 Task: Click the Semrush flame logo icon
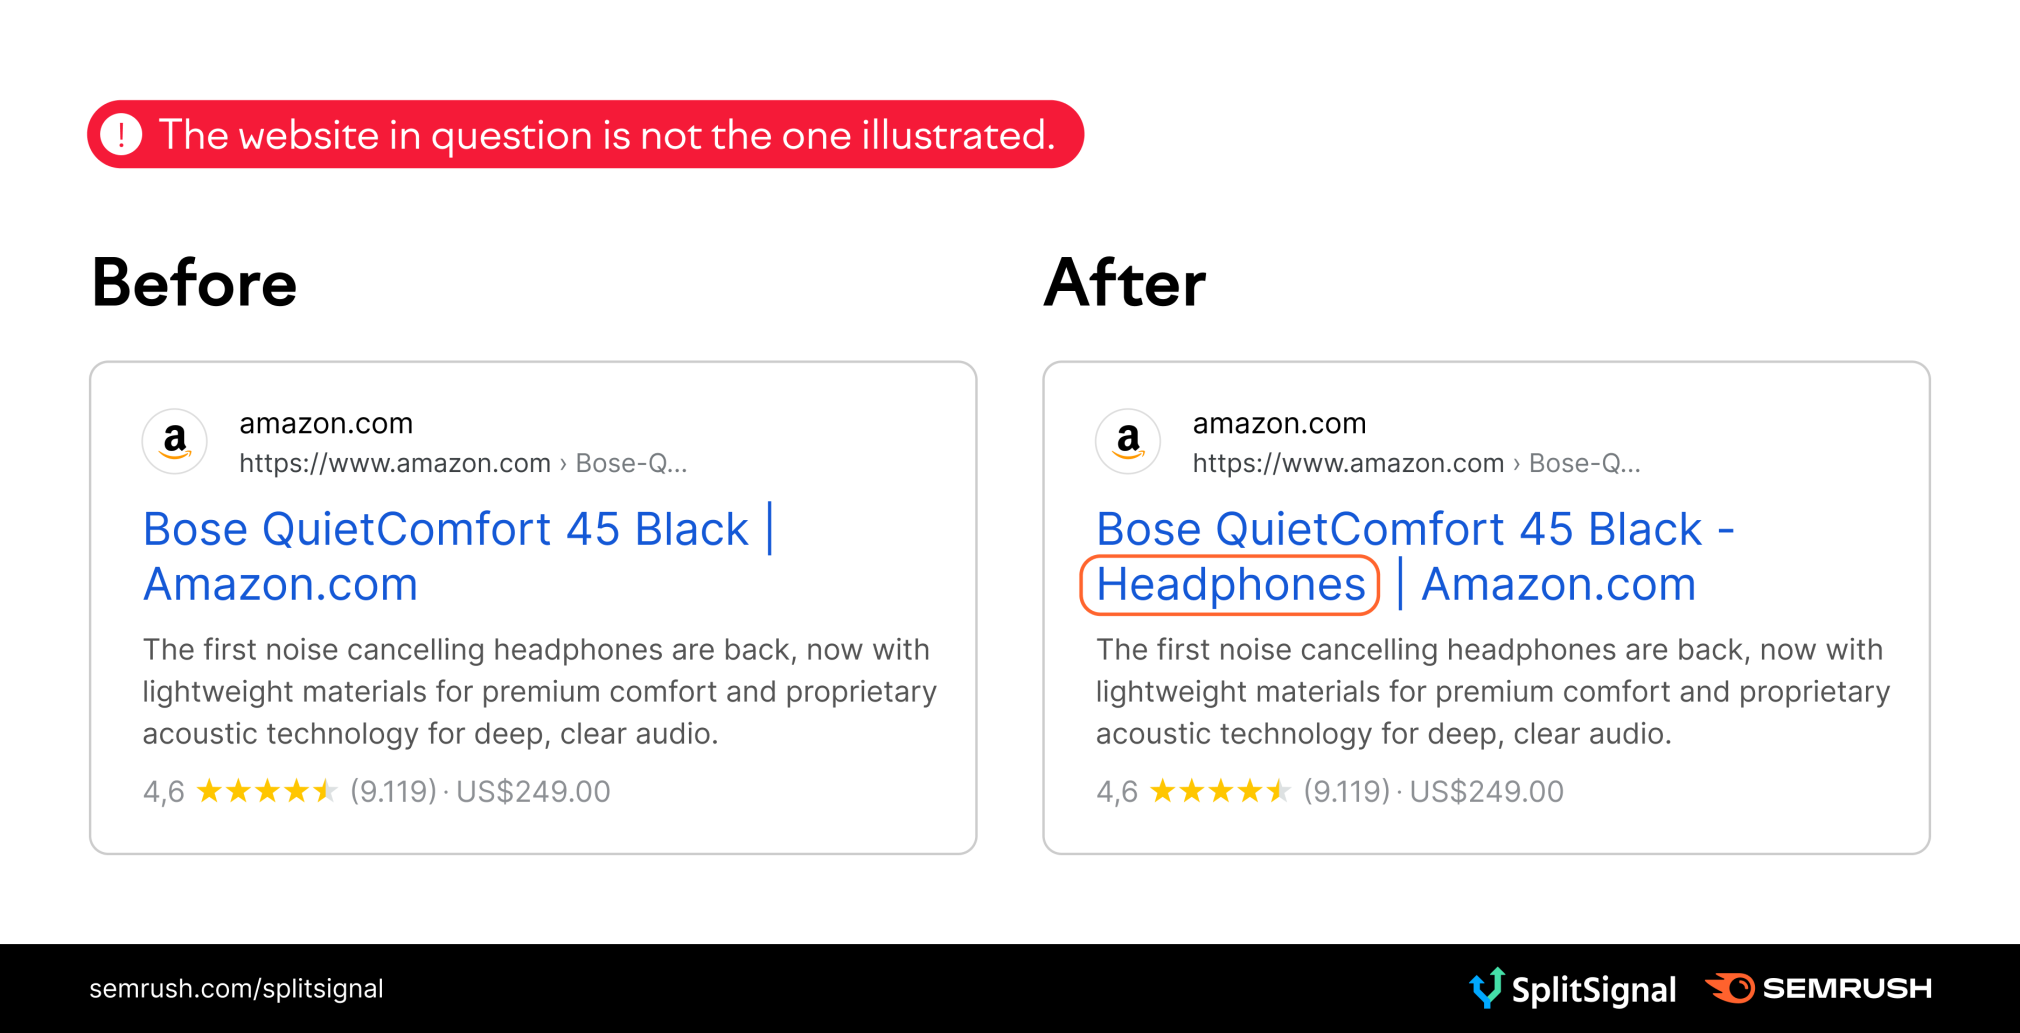(1731, 988)
